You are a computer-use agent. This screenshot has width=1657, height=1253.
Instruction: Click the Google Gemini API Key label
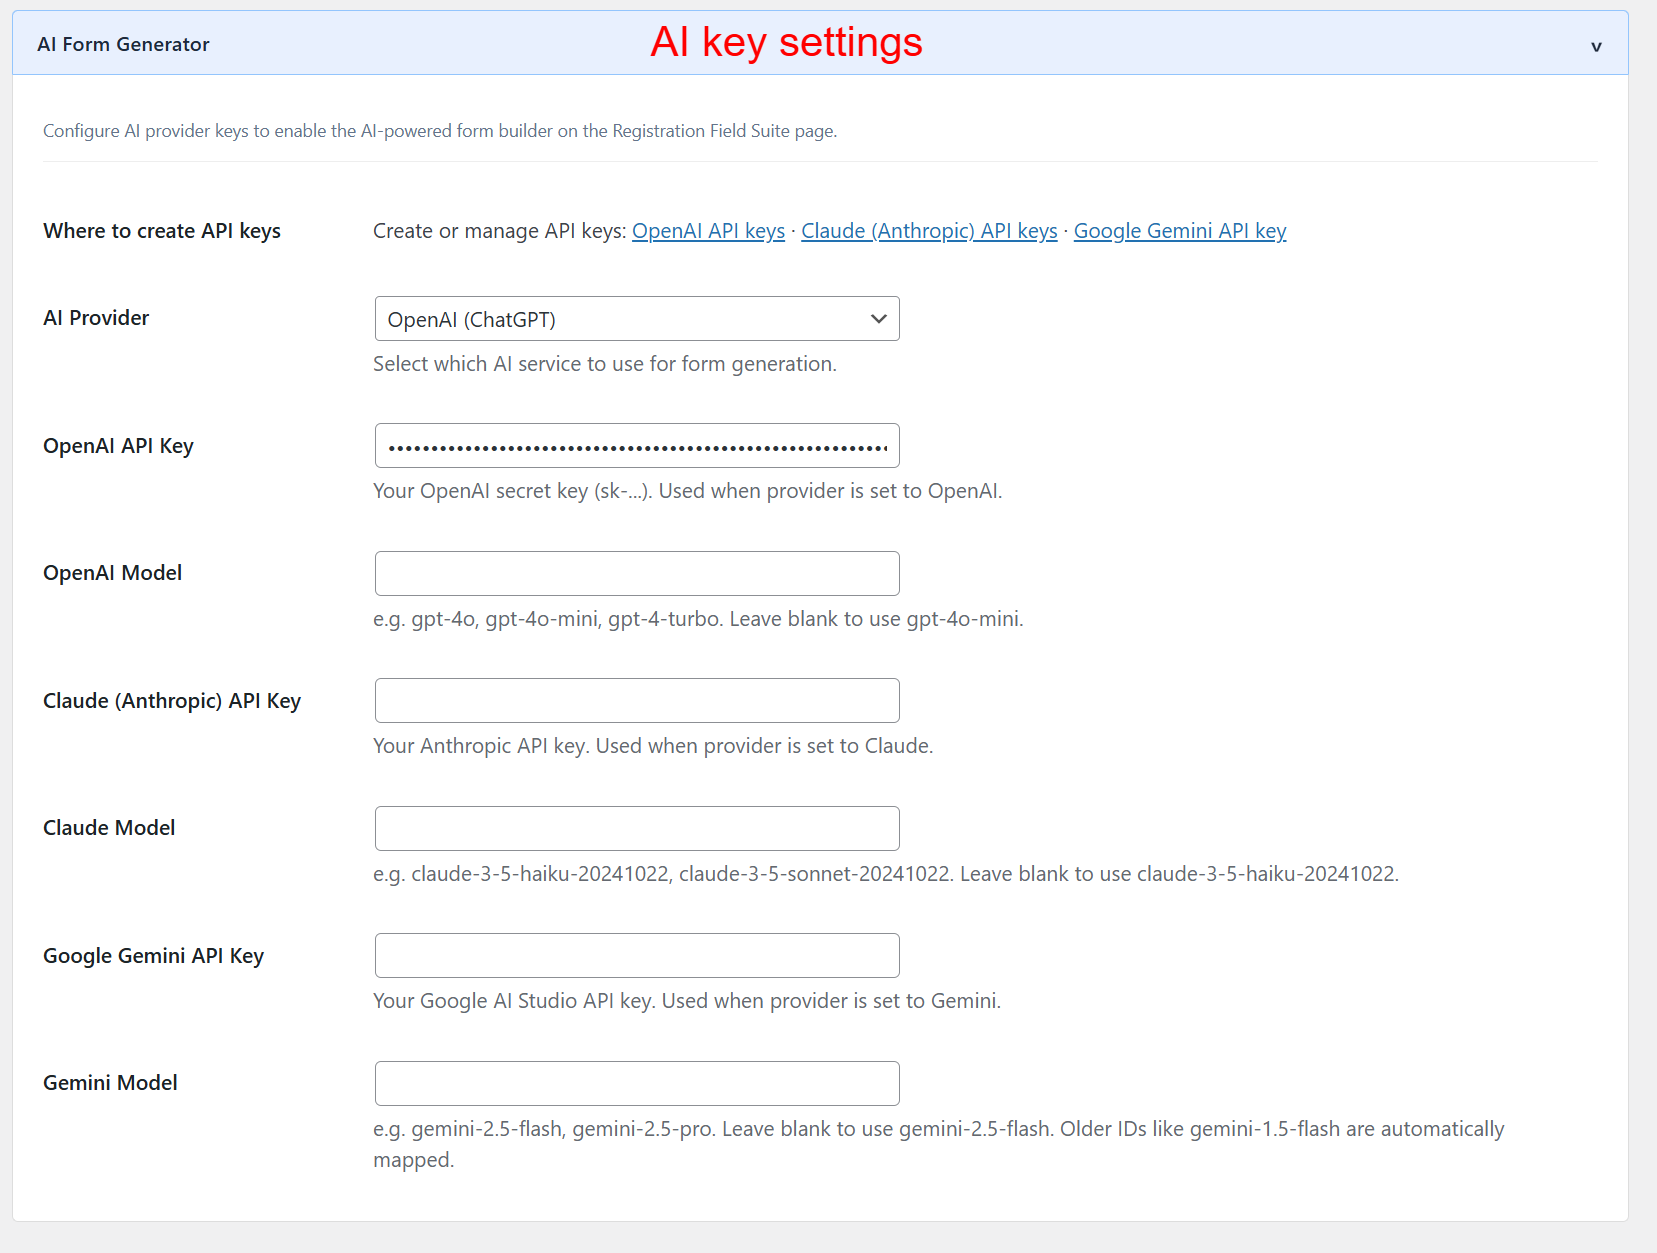pyautogui.click(x=152, y=955)
